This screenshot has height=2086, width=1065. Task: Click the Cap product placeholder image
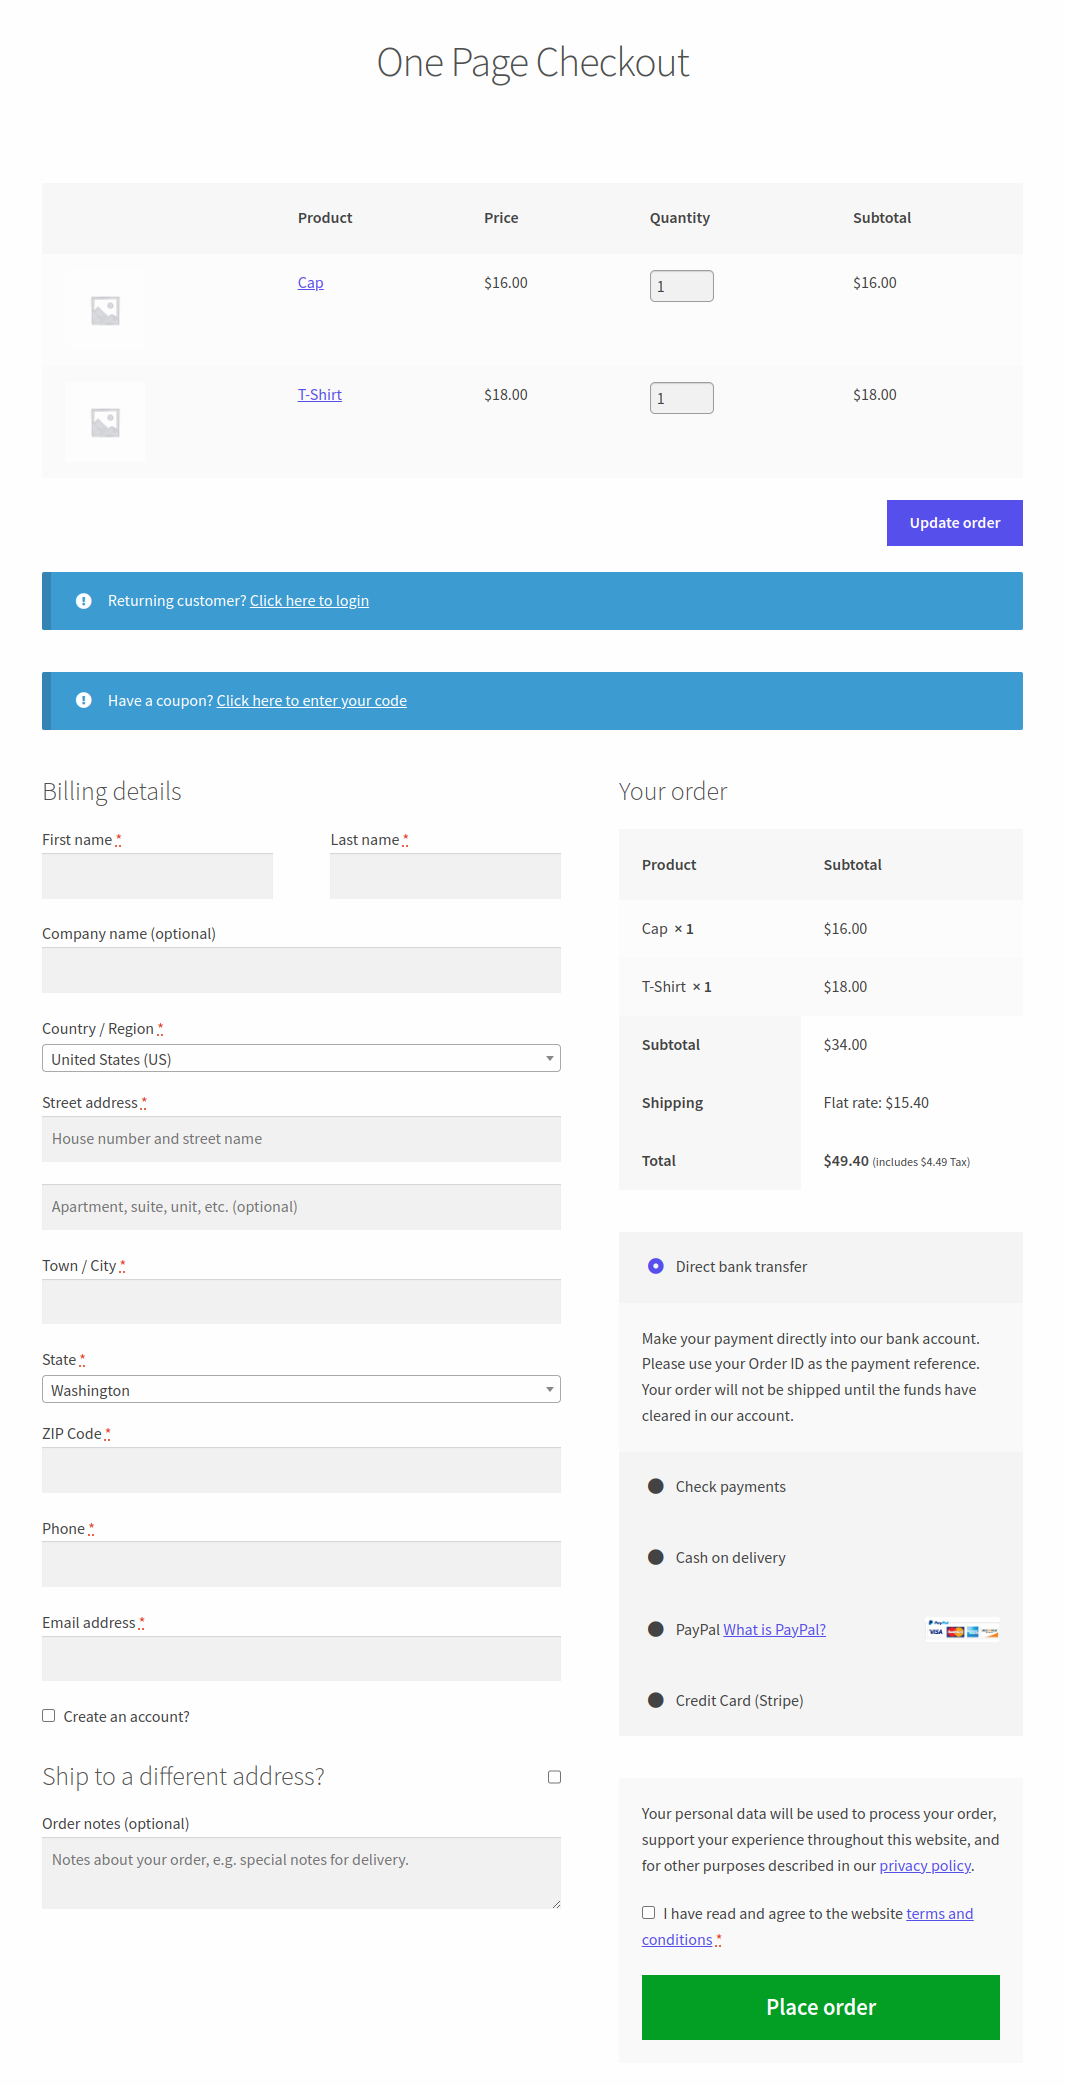(x=105, y=310)
